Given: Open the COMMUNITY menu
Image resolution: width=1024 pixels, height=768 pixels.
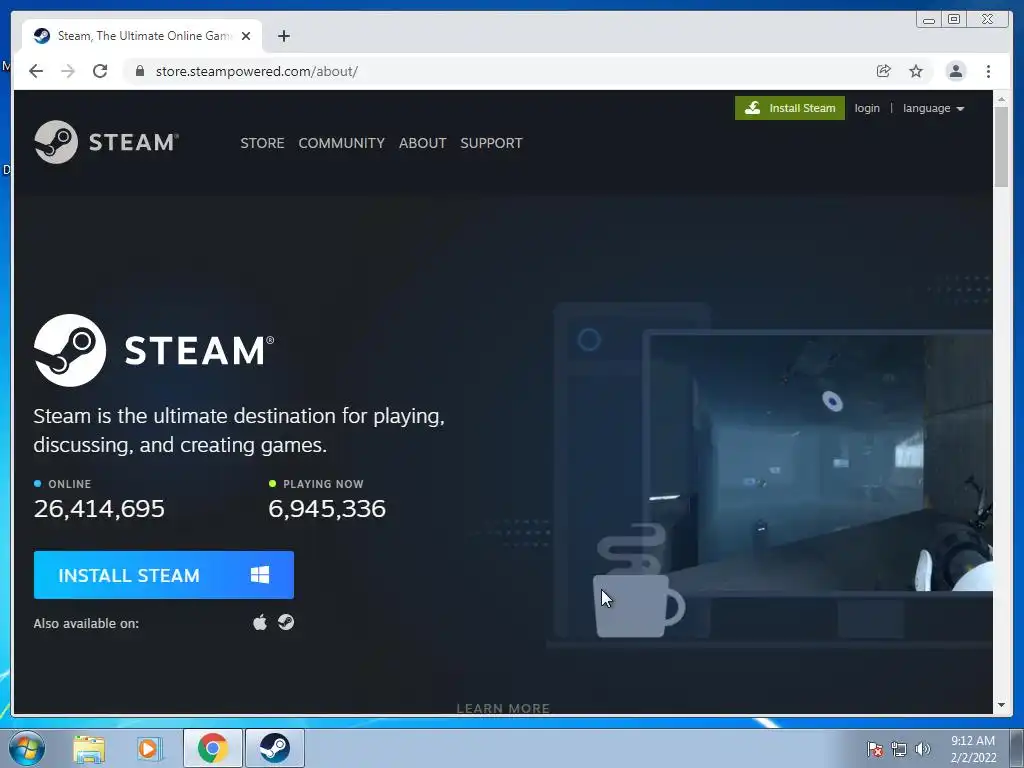Looking at the screenshot, I should click(342, 143).
